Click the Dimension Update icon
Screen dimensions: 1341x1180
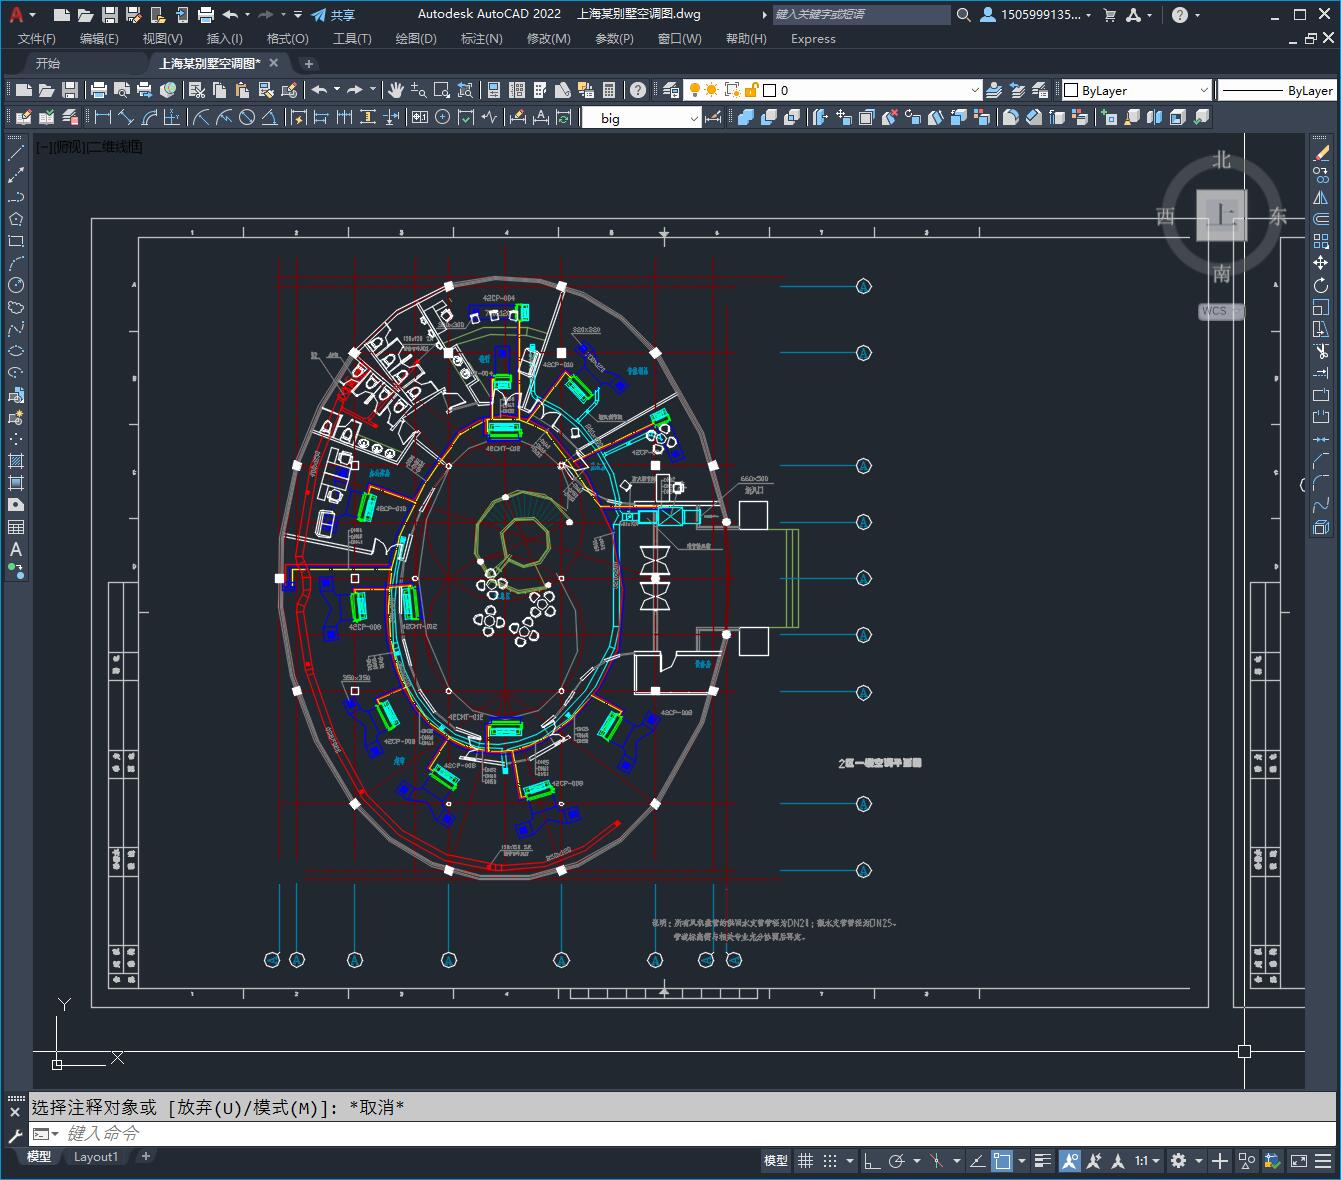[x=564, y=117]
